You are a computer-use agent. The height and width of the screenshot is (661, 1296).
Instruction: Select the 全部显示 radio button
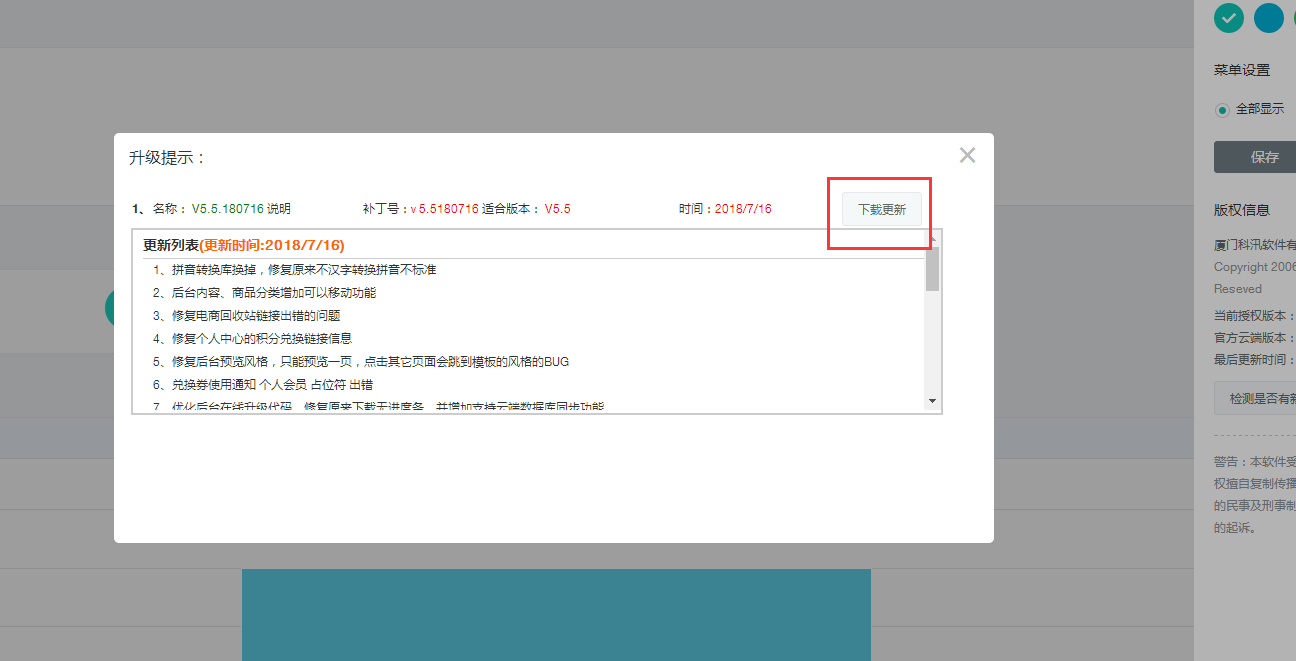[x=1221, y=108]
